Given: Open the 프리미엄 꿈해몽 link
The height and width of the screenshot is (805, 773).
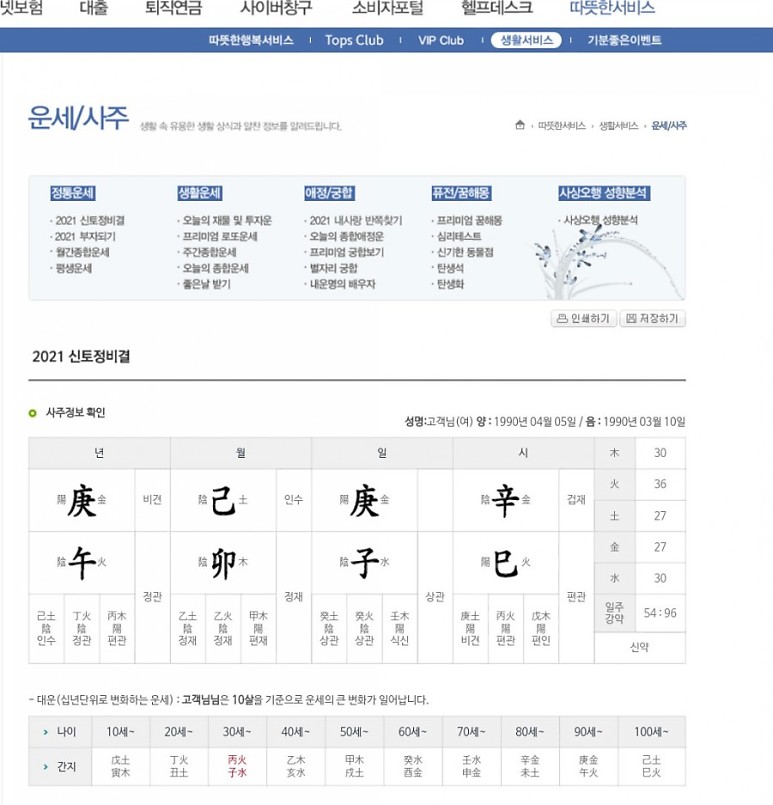Looking at the screenshot, I should click(x=469, y=221).
